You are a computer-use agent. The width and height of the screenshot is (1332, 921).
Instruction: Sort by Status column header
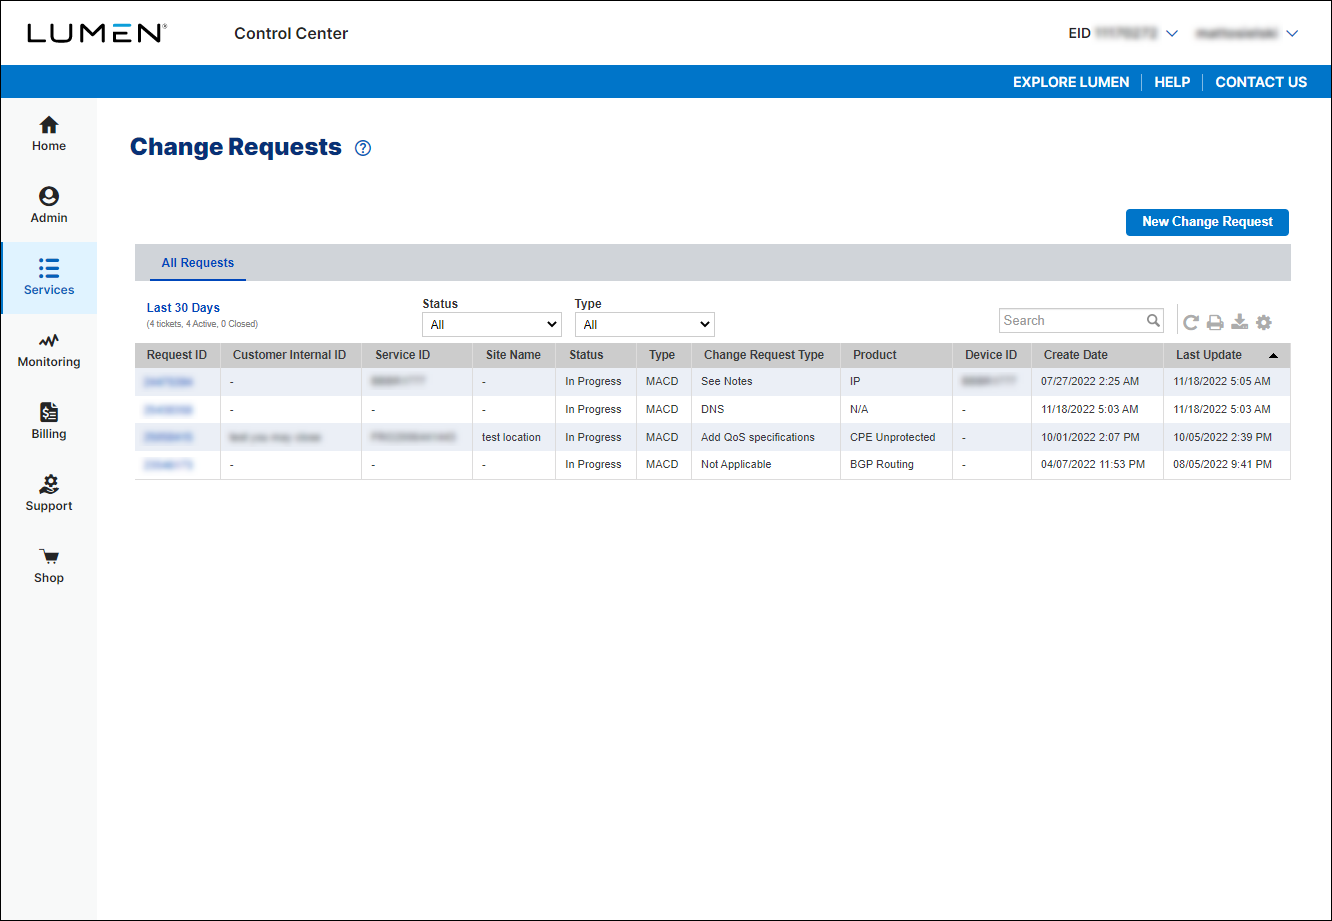coord(586,355)
